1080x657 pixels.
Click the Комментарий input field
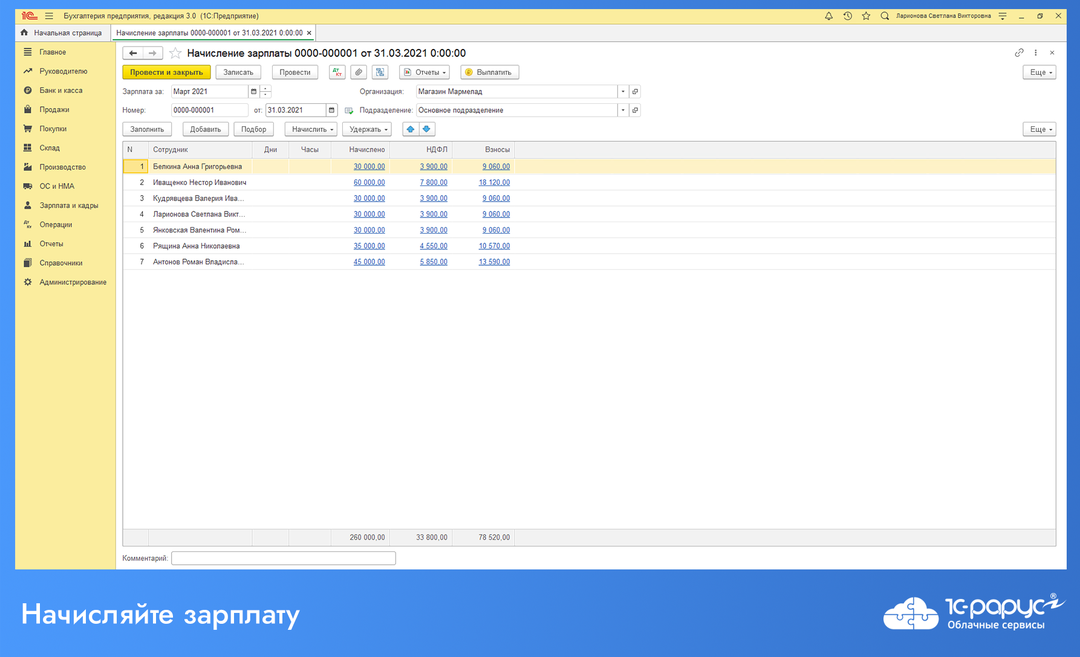click(x=283, y=558)
